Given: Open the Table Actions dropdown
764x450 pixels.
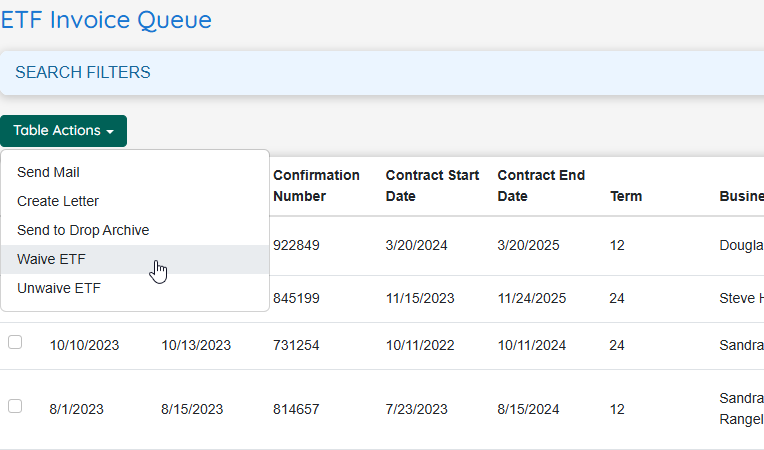Looking at the screenshot, I should click(x=63, y=131).
